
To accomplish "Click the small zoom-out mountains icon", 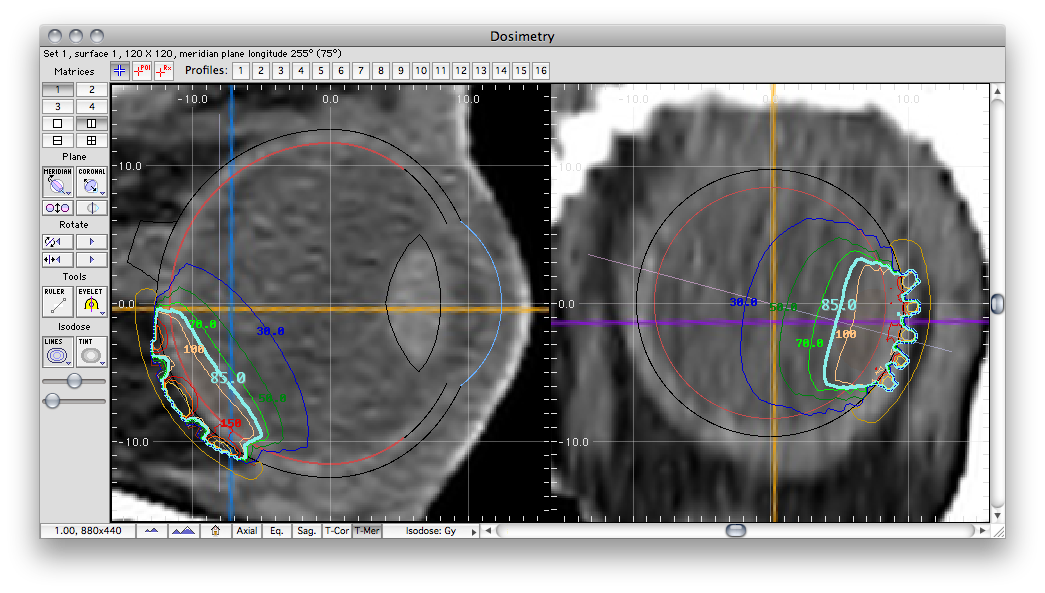I will [152, 531].
